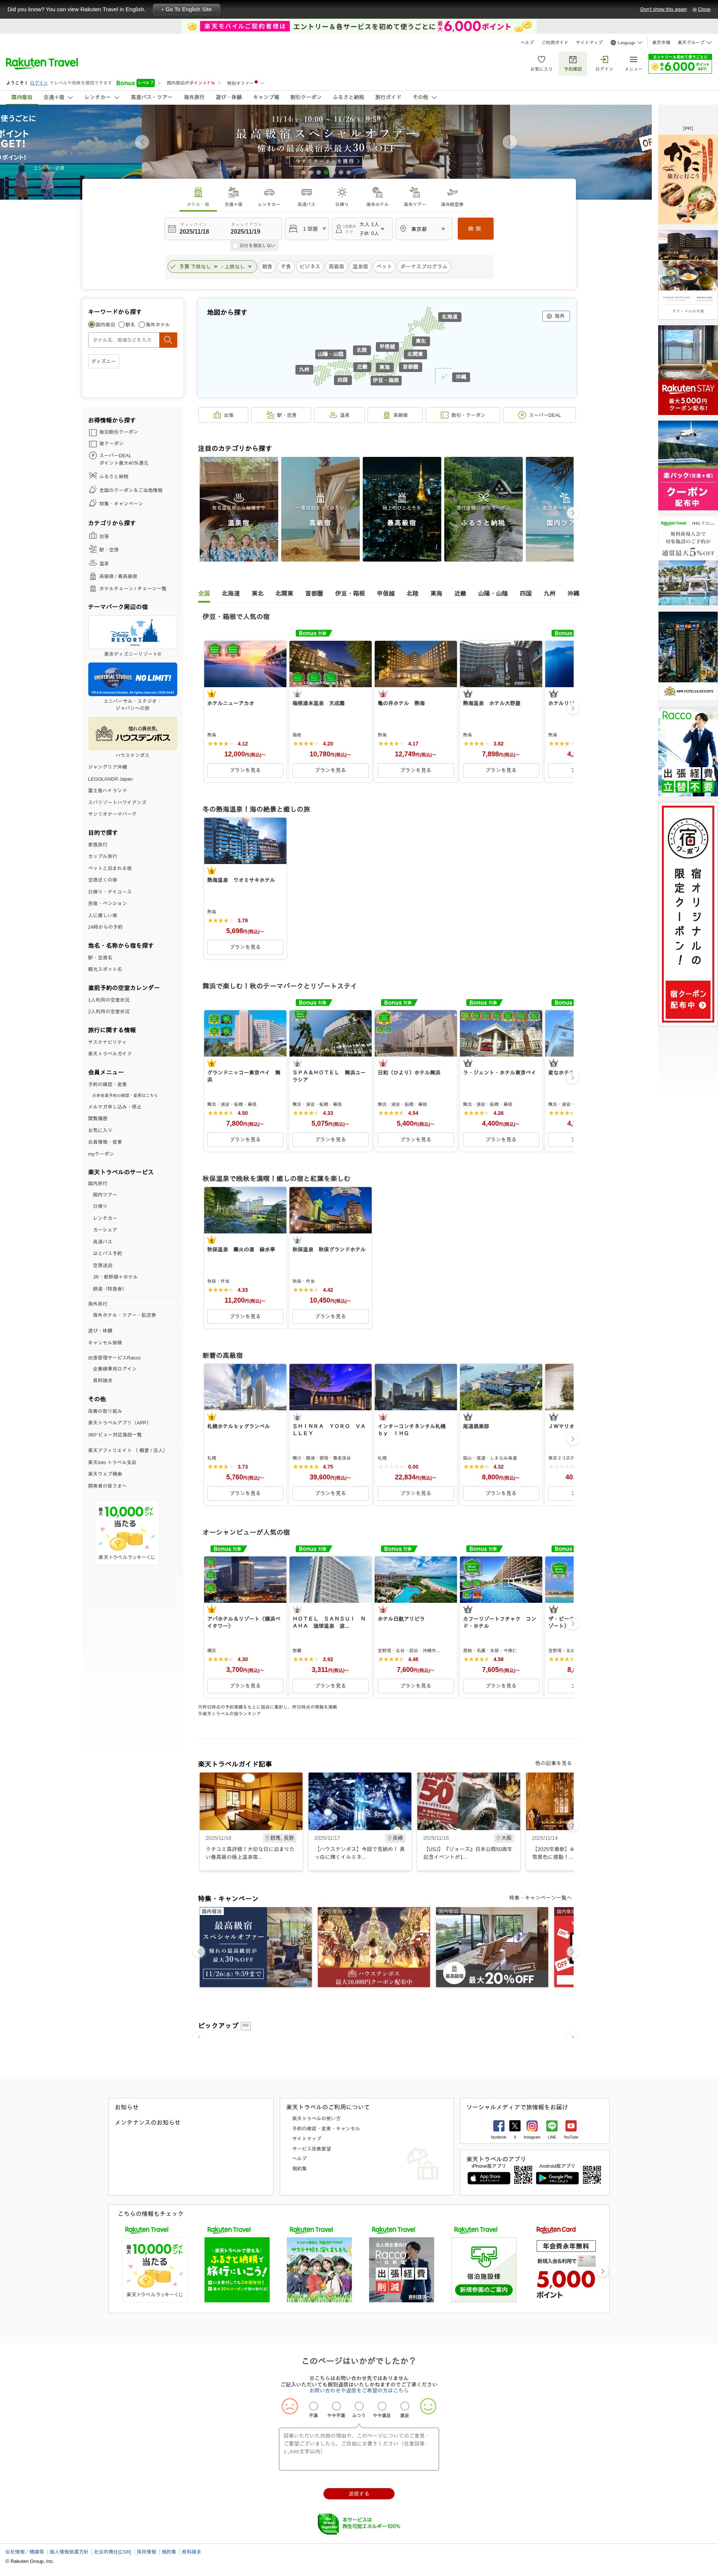Select the 海外航空券 airplane icon tab
The width and height of the screenshot is (718, 2576).
coord(452,193)
